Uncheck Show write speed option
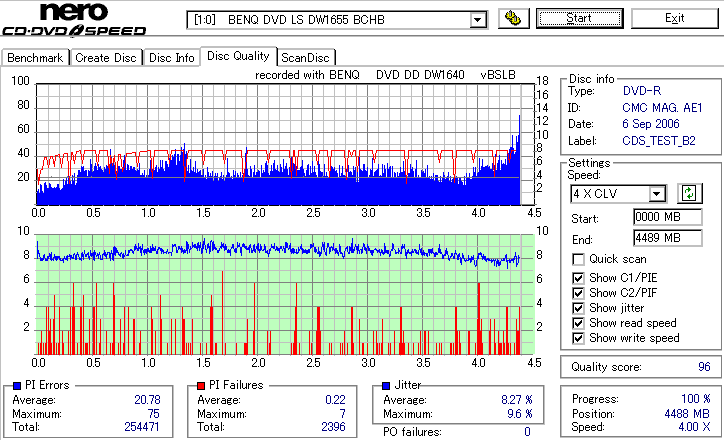The image size is (724, 441). coord(578,338)
